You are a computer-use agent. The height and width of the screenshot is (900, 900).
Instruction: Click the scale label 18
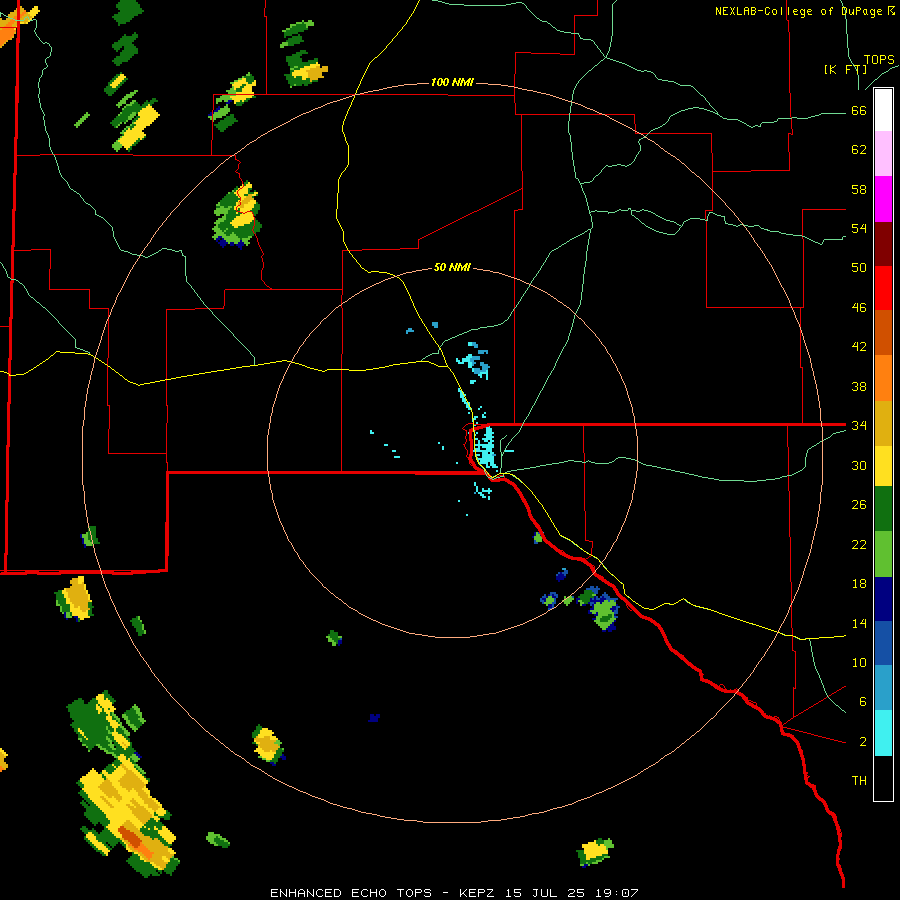pyautogui.click(x=859, y=584)
